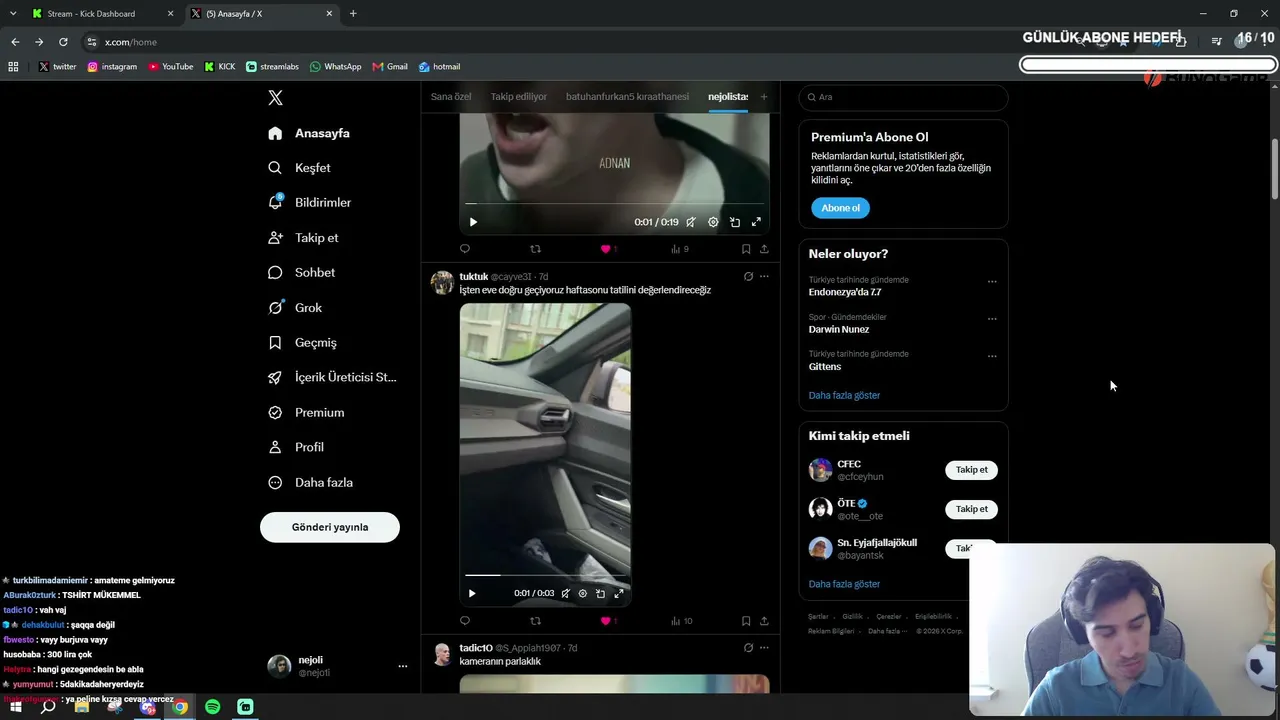Switch to batuhanfurkan5 kıraathanesi tab
Viewport: 1280px width, 720px height.
tap(627, 97)
